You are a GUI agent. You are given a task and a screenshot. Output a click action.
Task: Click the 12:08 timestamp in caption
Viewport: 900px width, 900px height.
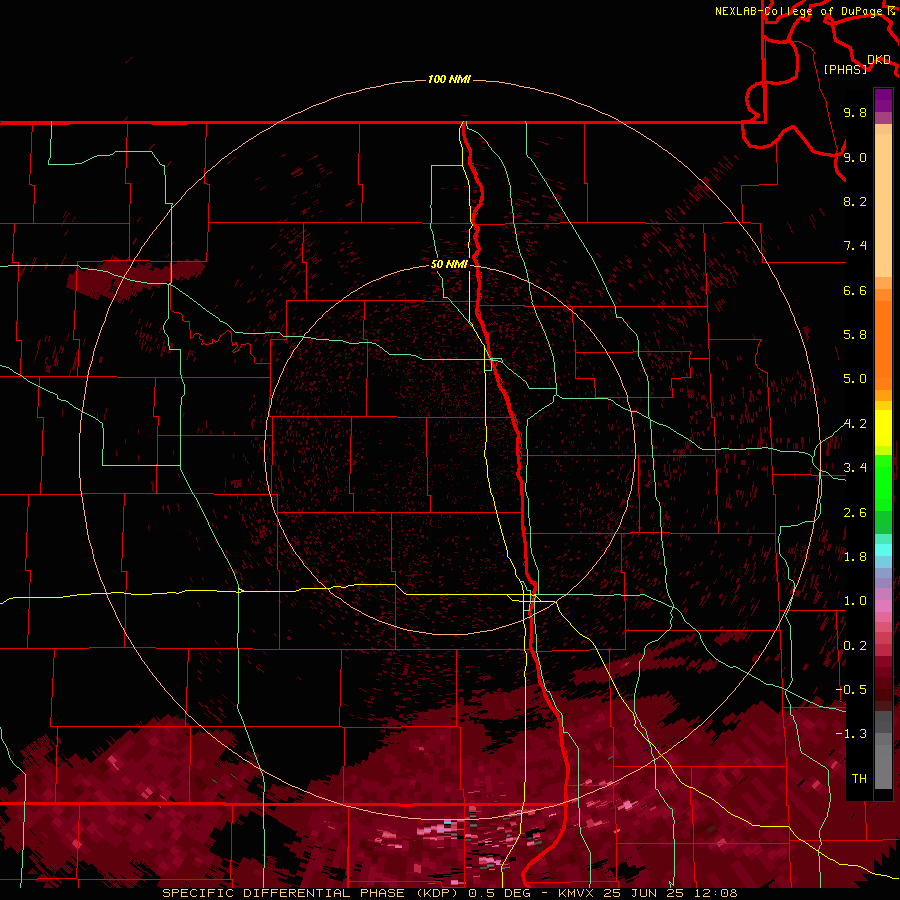pos(716,893)
